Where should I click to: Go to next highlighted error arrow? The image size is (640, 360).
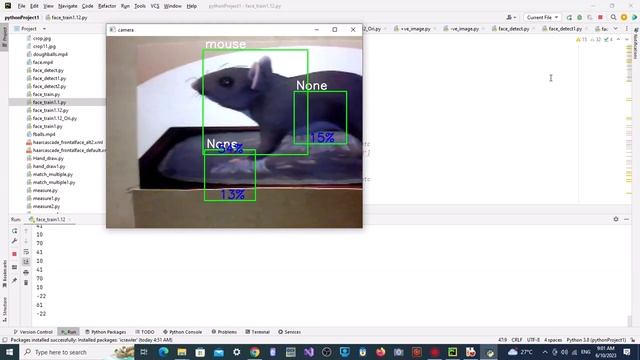tap(627, 40)
